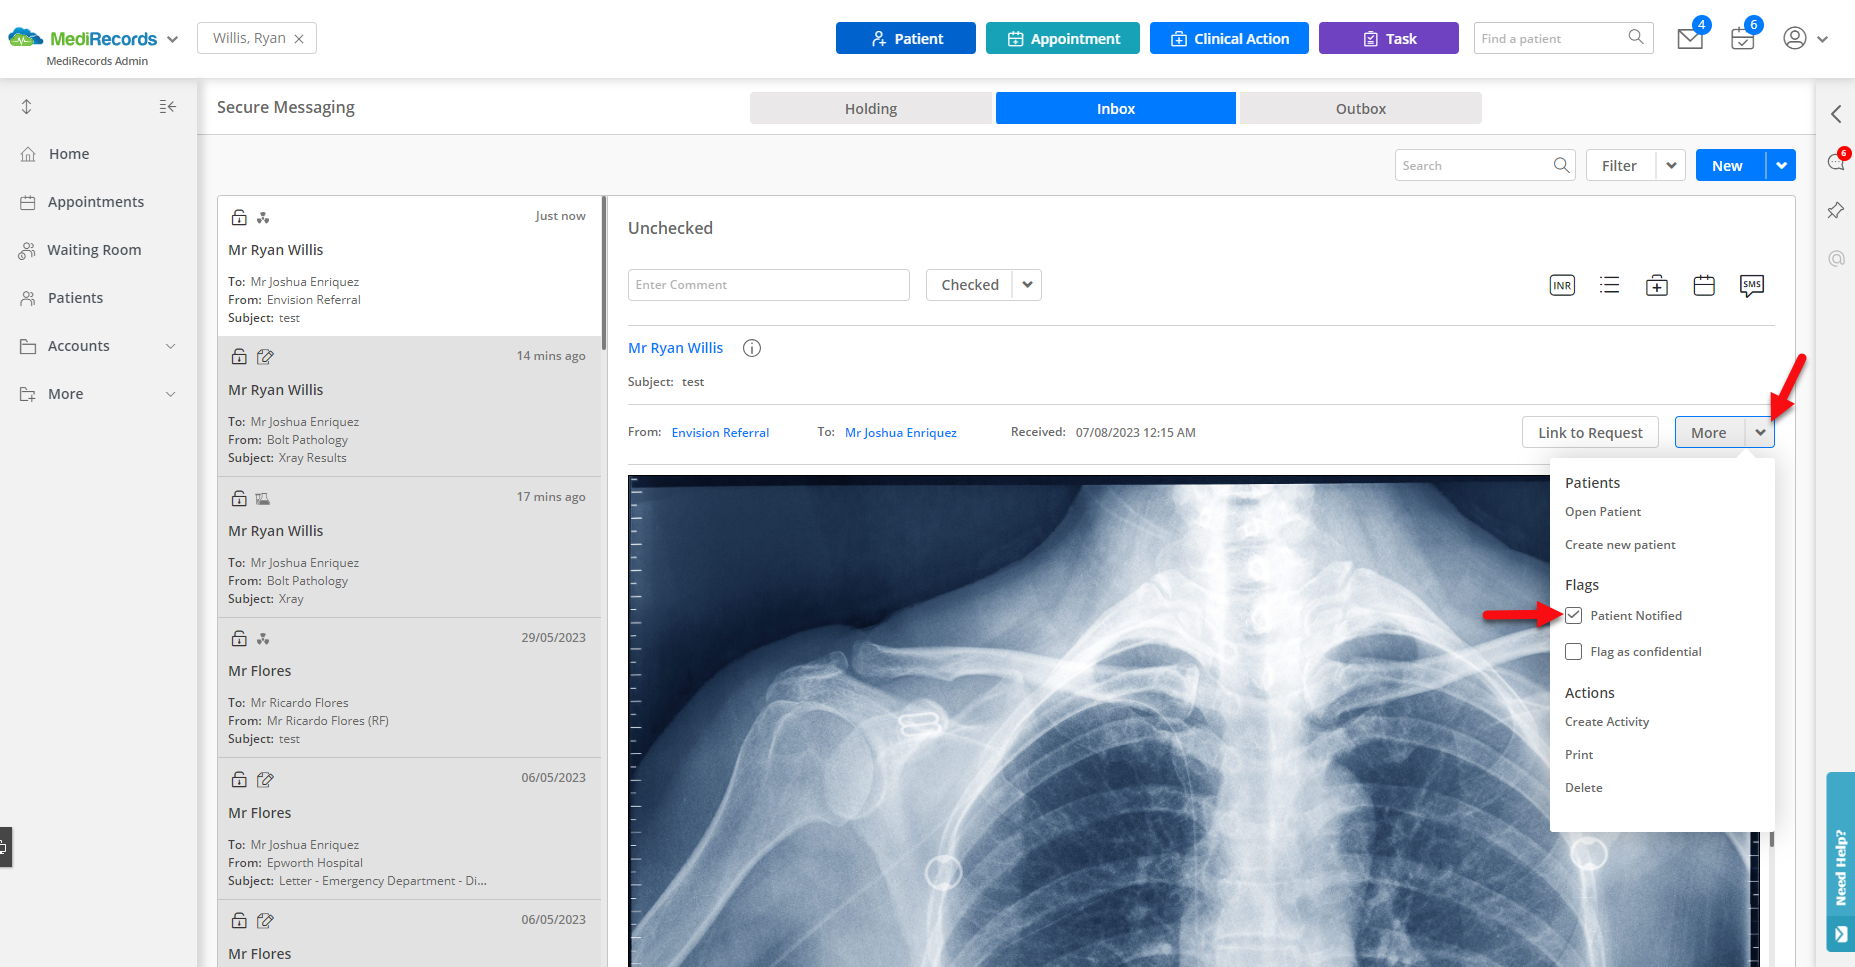The height and width of the screenshot is (967, 1855).
Task: Click the clinical action medical kit icon
Action: point(1657,285)
